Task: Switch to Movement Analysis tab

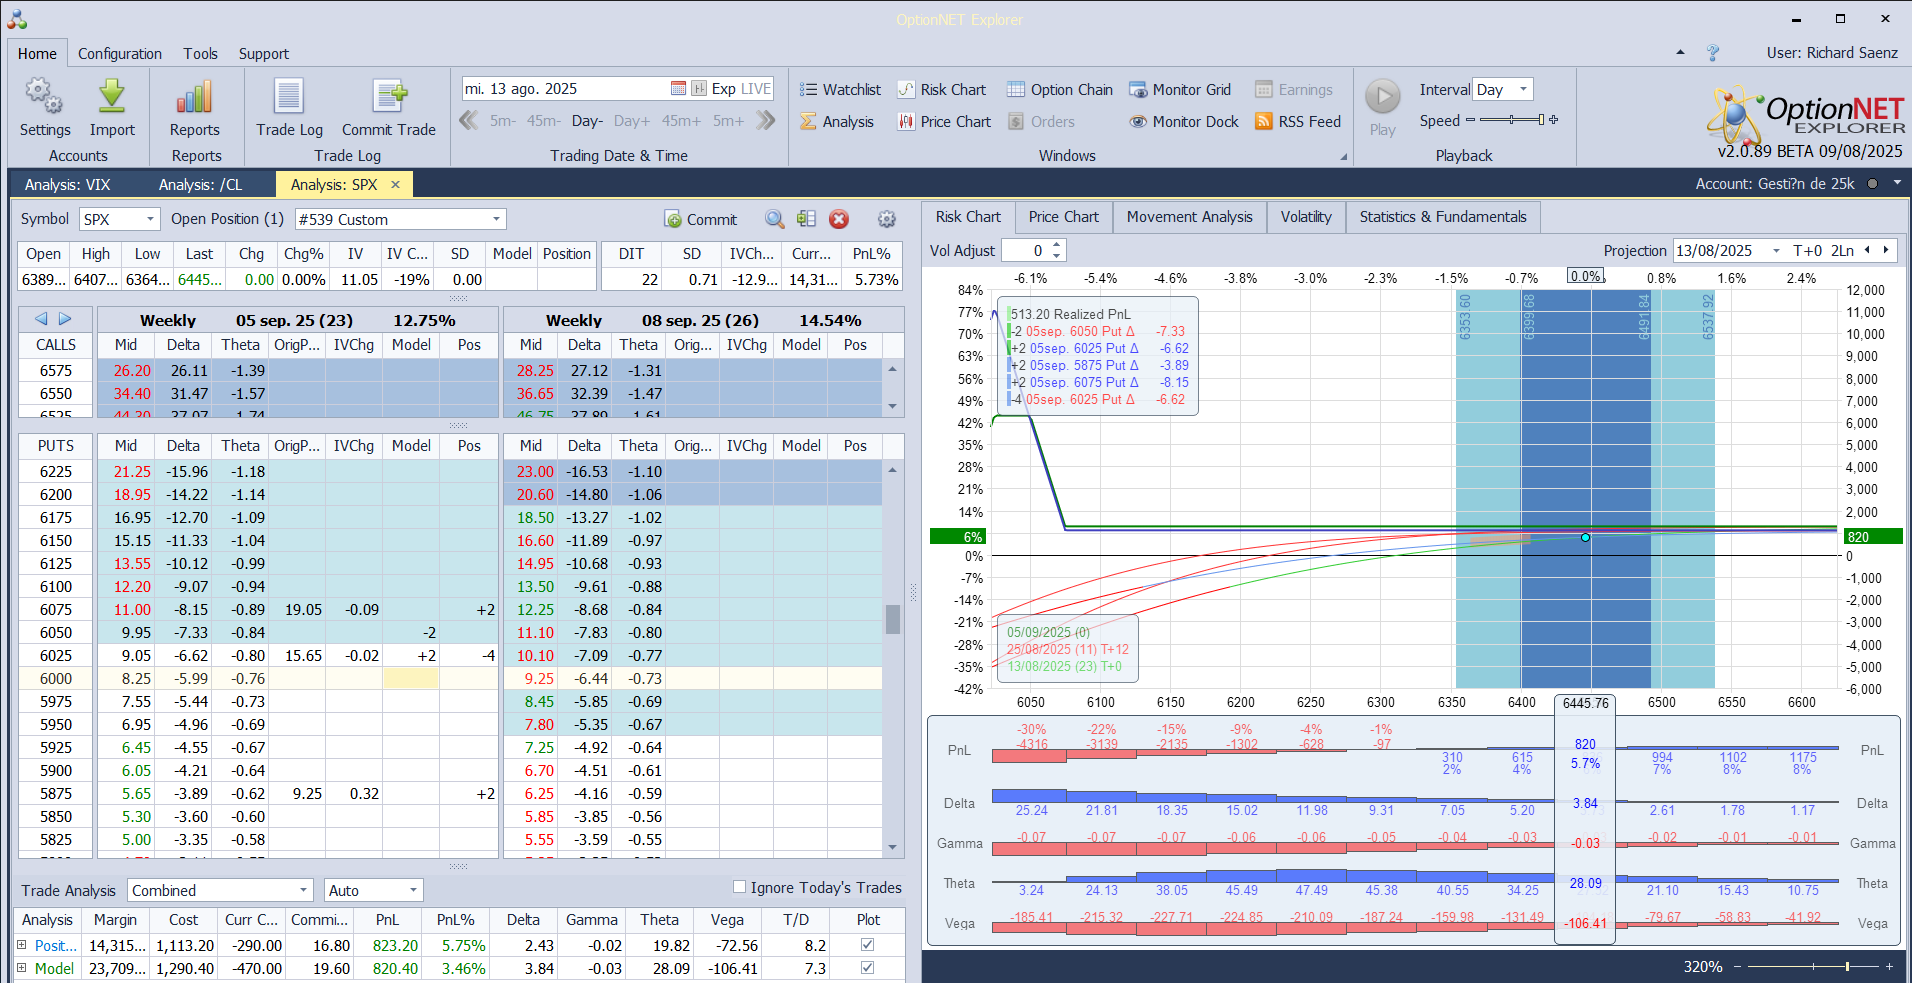Action: point(1189,217)
